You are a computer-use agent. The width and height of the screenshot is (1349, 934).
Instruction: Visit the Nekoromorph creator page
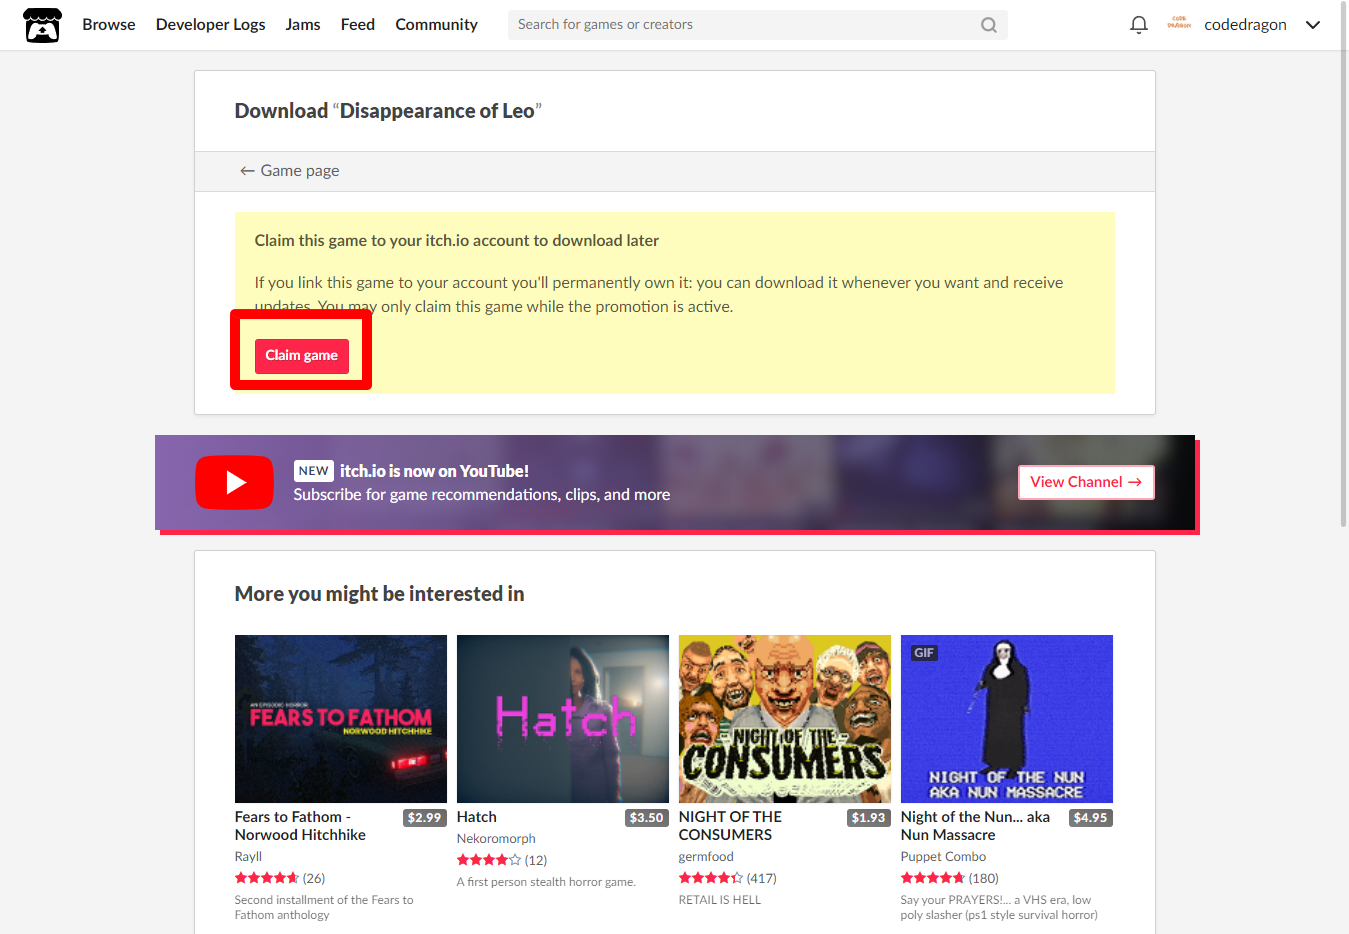pyautogui.click(x=496, y=839)
